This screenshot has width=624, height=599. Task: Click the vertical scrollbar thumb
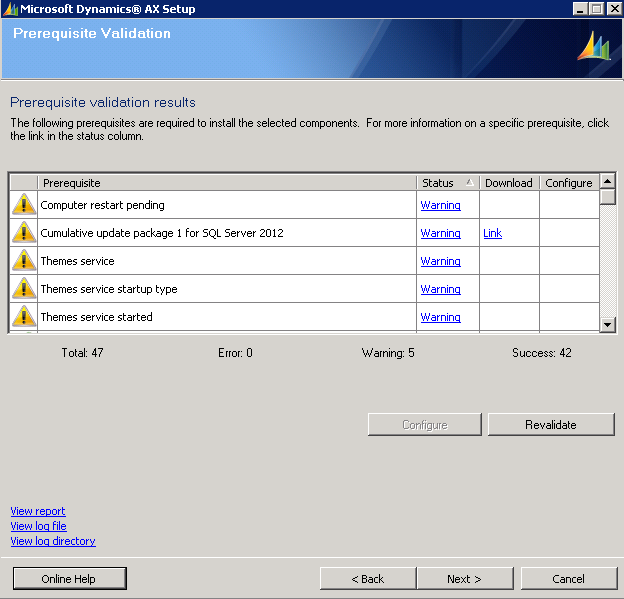coord(608,197)
